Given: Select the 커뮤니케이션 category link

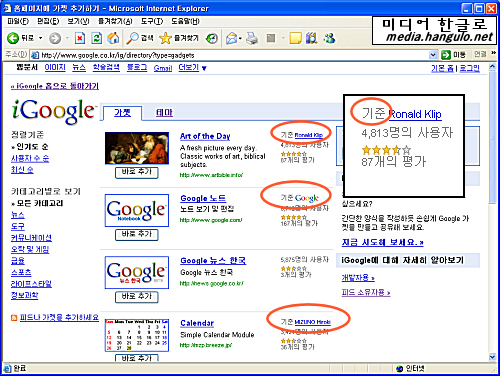Looking at the screenshot, I should (31, 238).
